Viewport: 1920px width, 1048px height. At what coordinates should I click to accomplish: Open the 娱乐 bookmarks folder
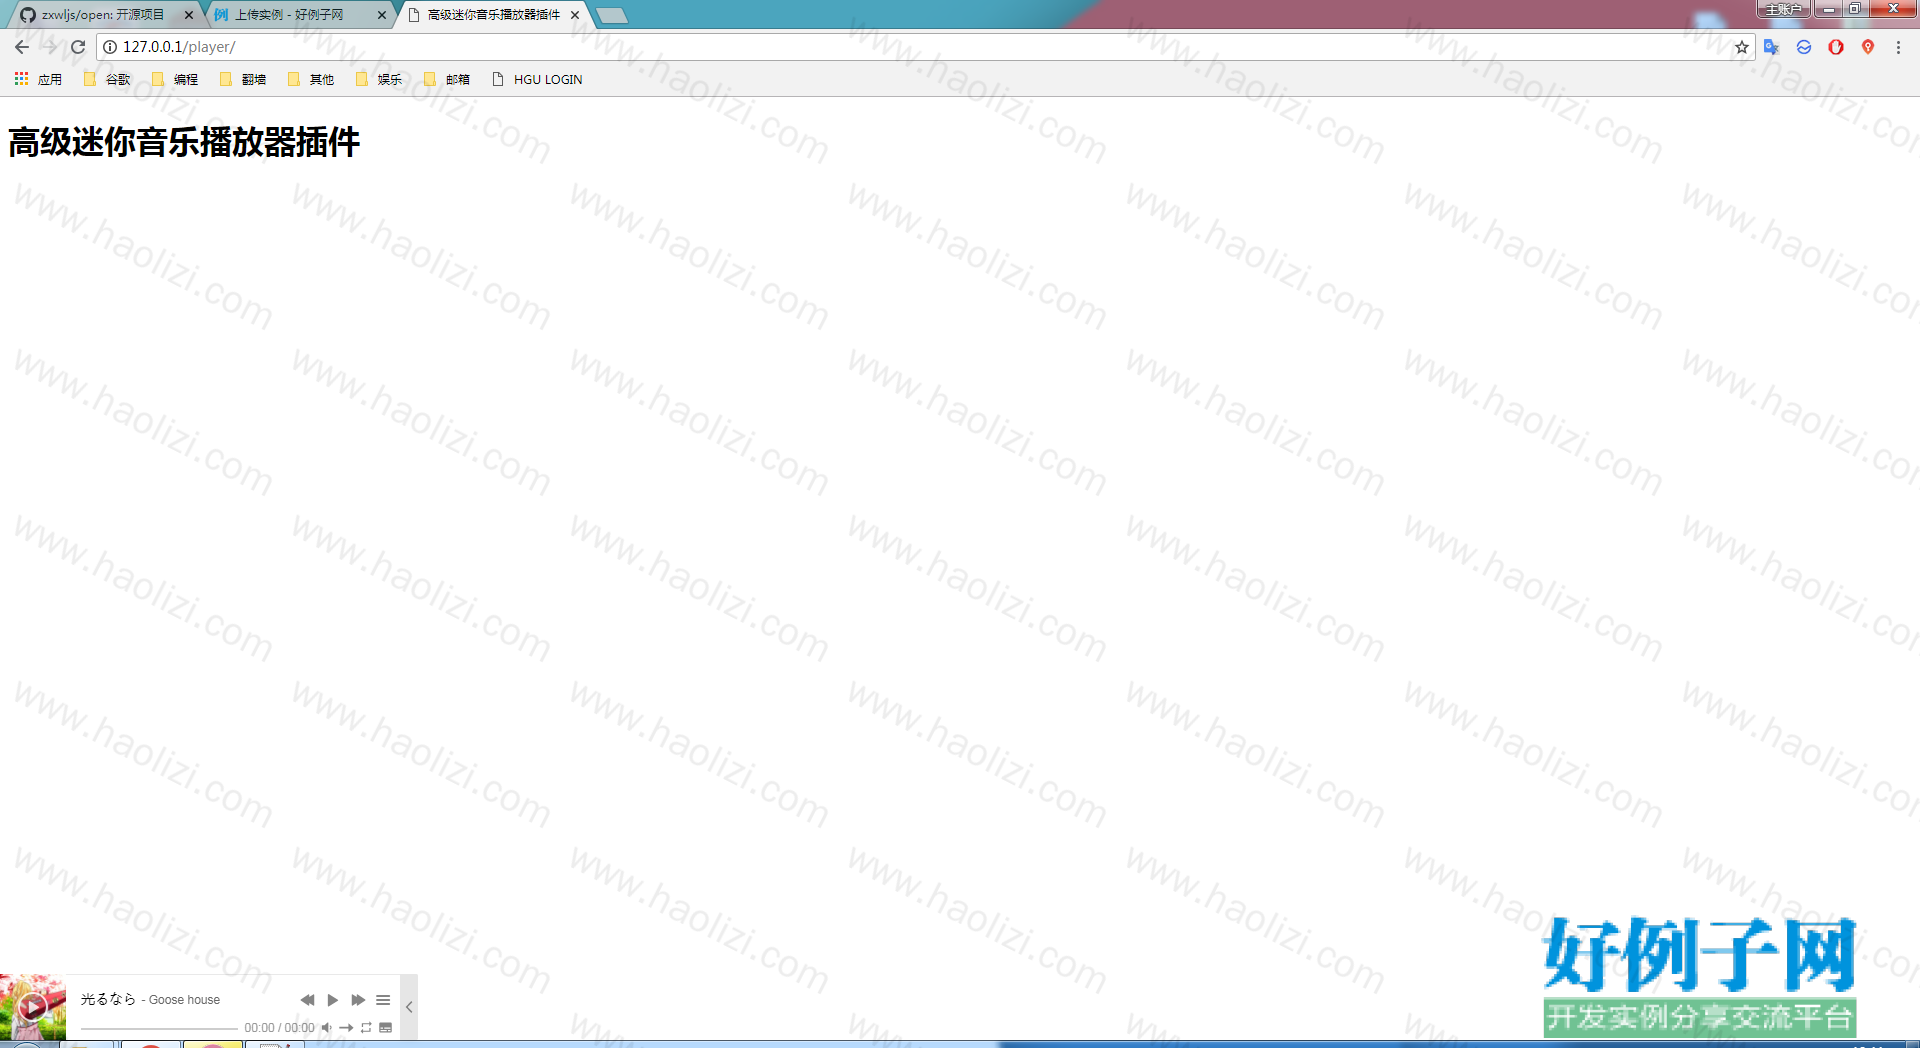(379, 79)
